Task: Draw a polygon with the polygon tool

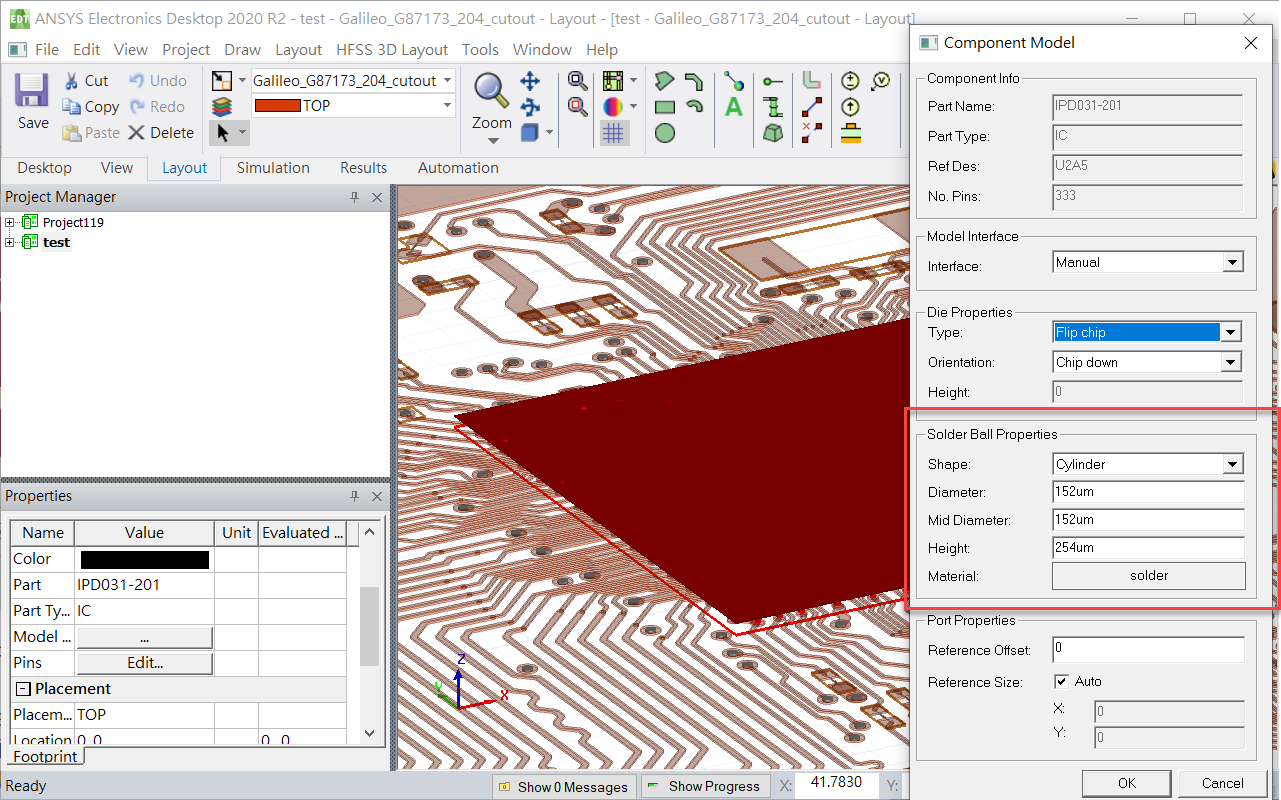Action: [x=664, y=81]
